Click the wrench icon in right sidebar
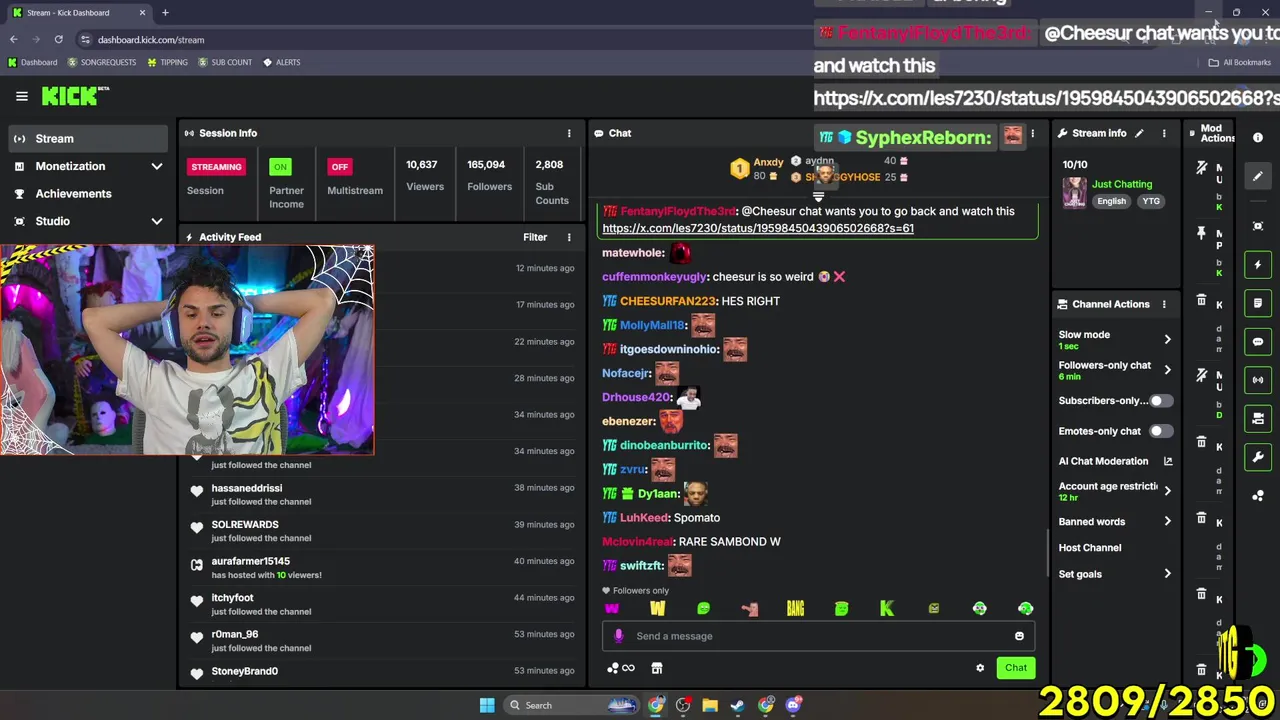The width and height of the screenshot is (1280, 720). tap(1258, 457)
